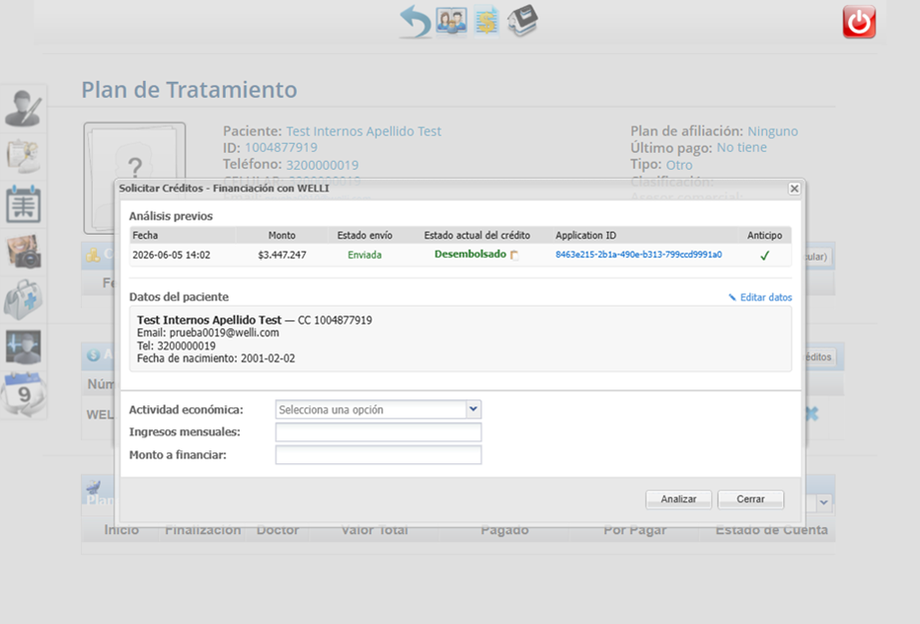
Task: Open the patient edit sidebar icon
Action: [x=23, y=108]
